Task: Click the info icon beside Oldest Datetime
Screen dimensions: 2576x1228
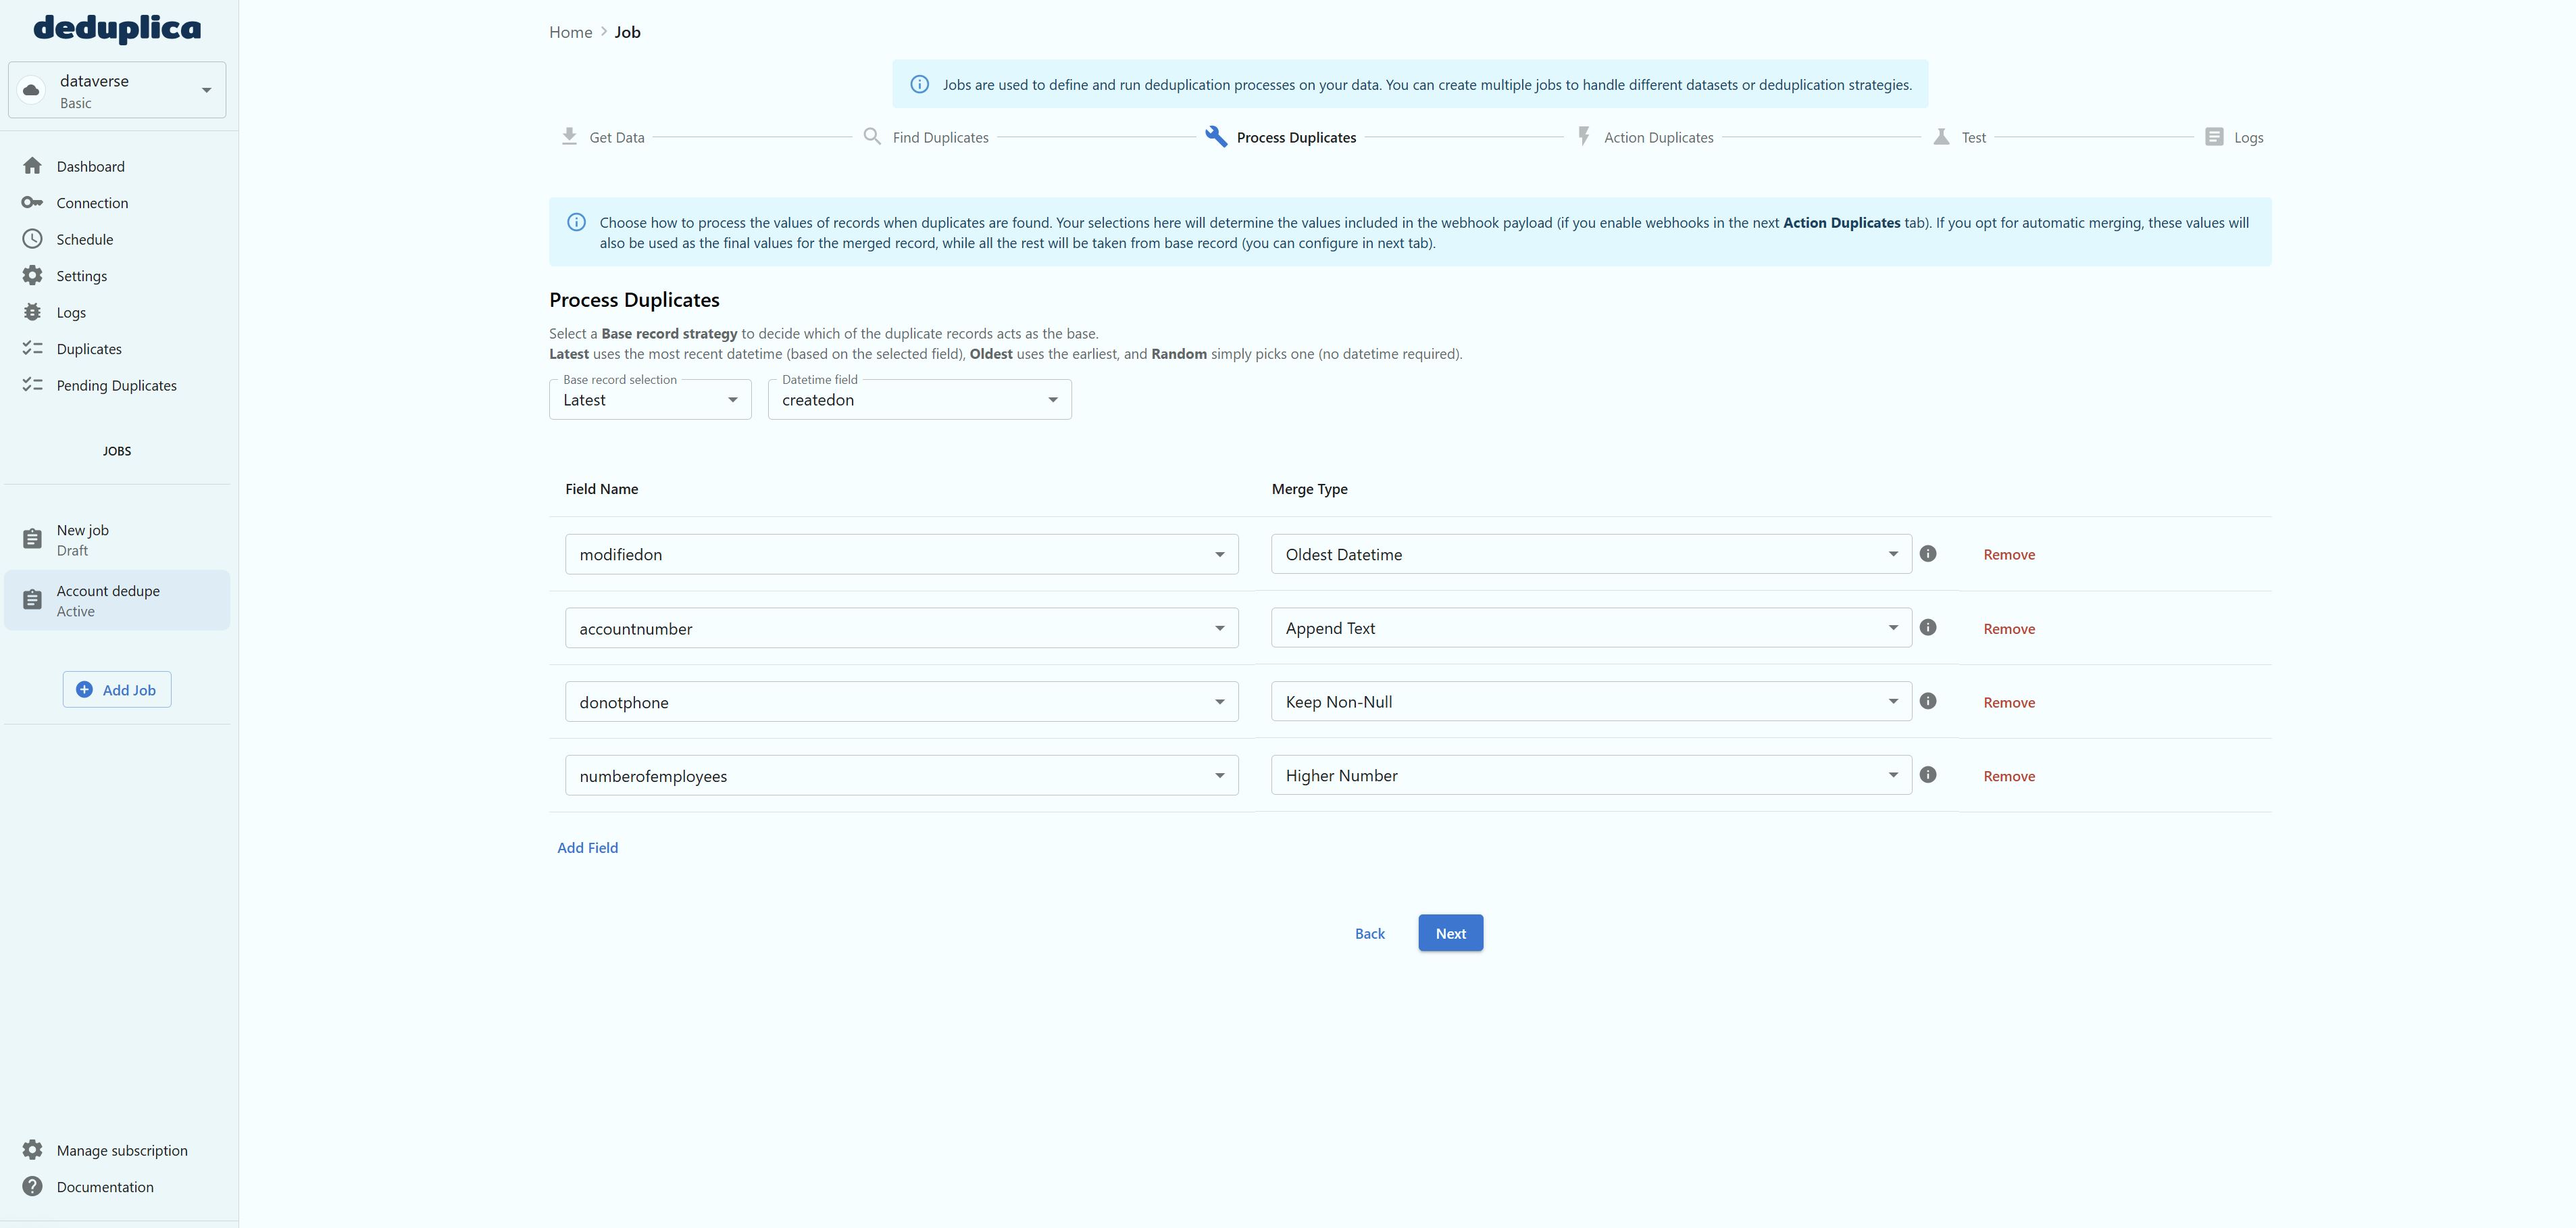Action: pos(1929,553)
